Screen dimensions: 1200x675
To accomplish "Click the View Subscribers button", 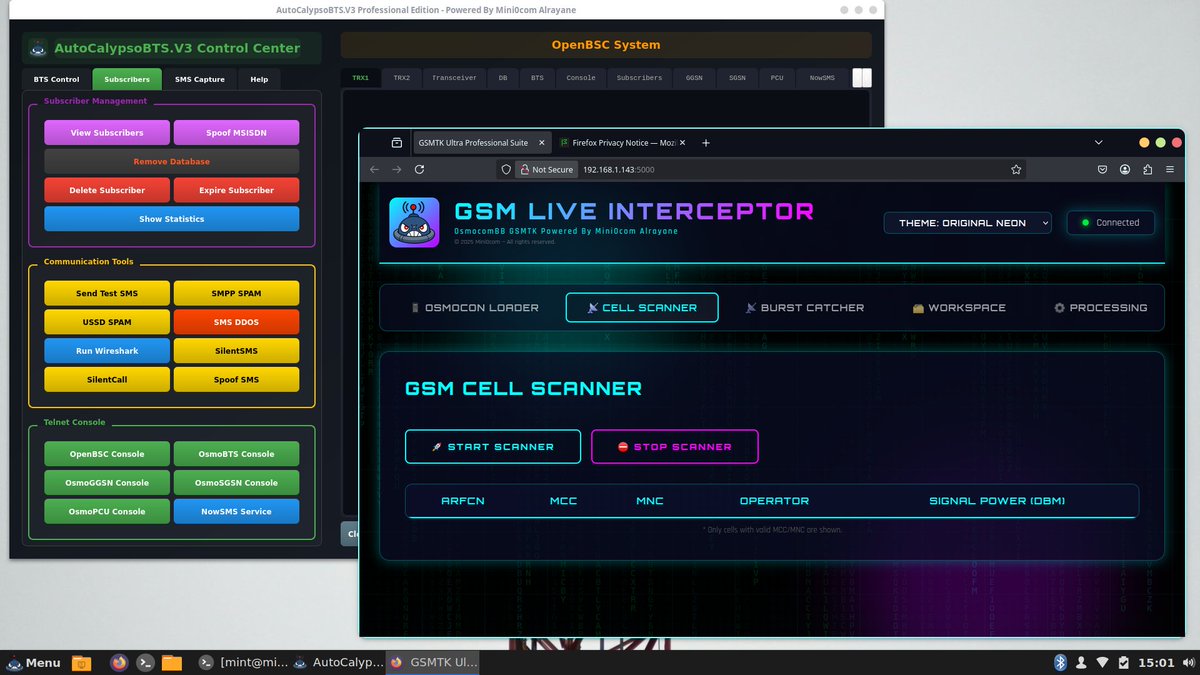I will [x=107, y=133].
